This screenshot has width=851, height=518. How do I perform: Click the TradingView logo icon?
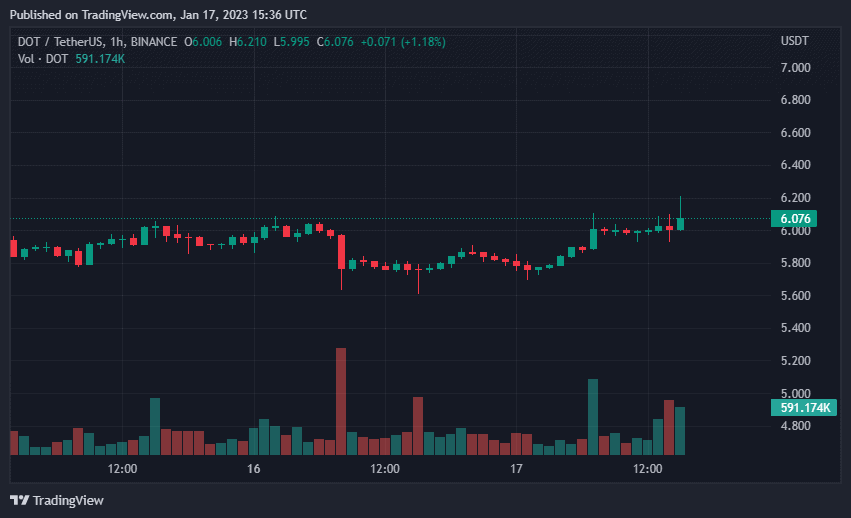pyautogui.click(x=20, y=500)
